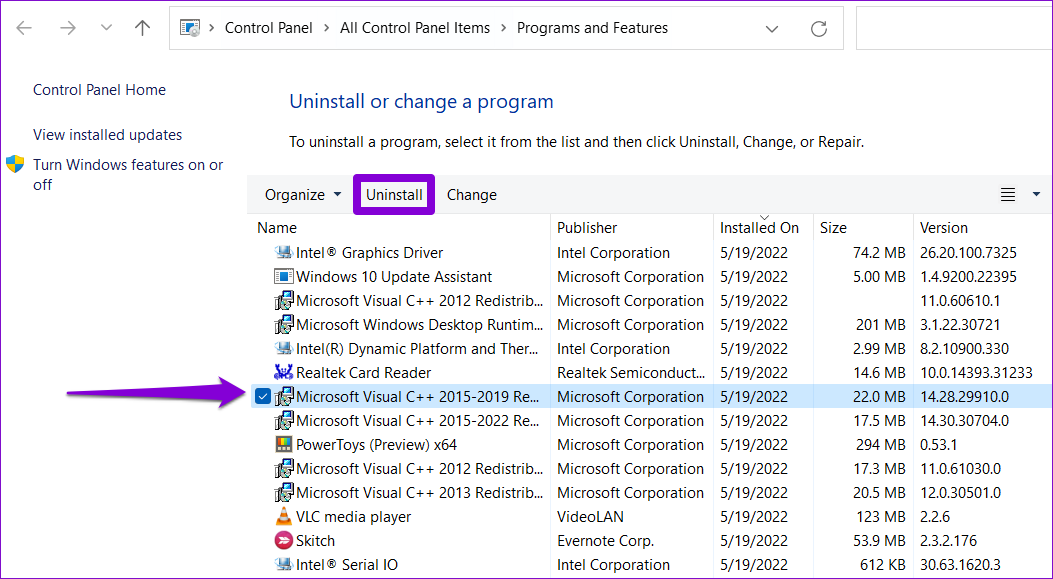The image size is (1053, 579).
Task: Click version 12.0.30501.0 cell
Action: (x=960, y=493)
